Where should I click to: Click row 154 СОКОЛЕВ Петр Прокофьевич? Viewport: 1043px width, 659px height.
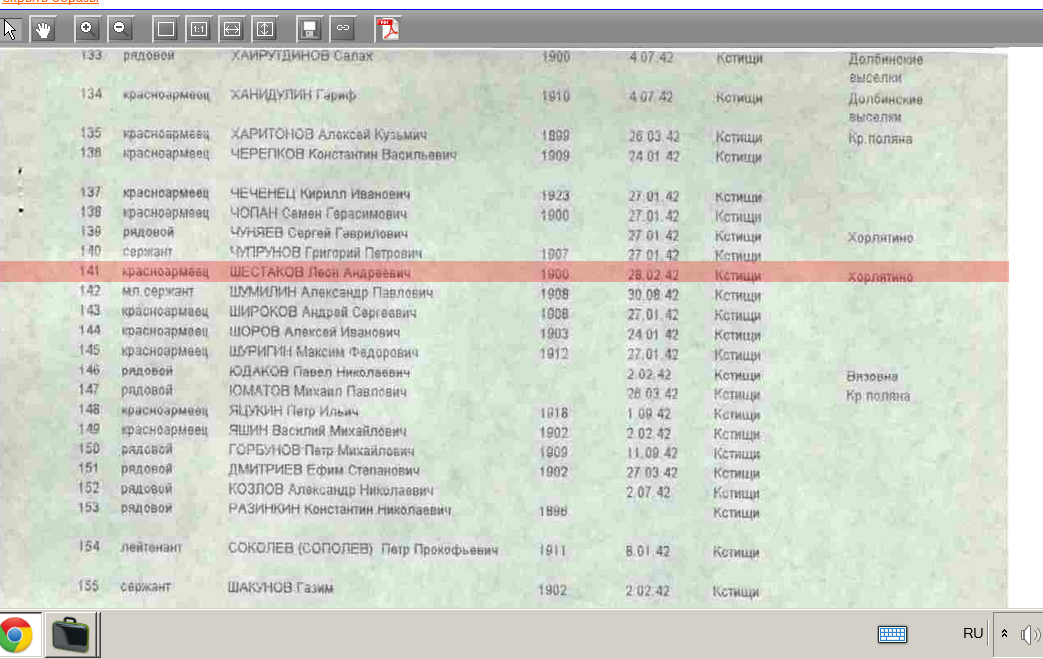(362, 550)
